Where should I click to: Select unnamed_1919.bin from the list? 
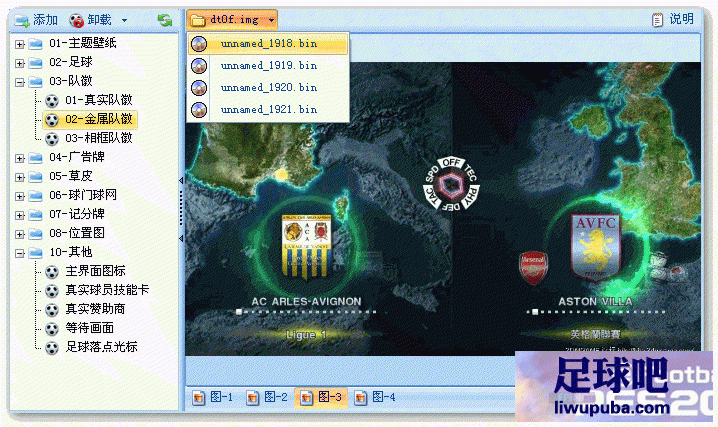click(x=268, y=66)
